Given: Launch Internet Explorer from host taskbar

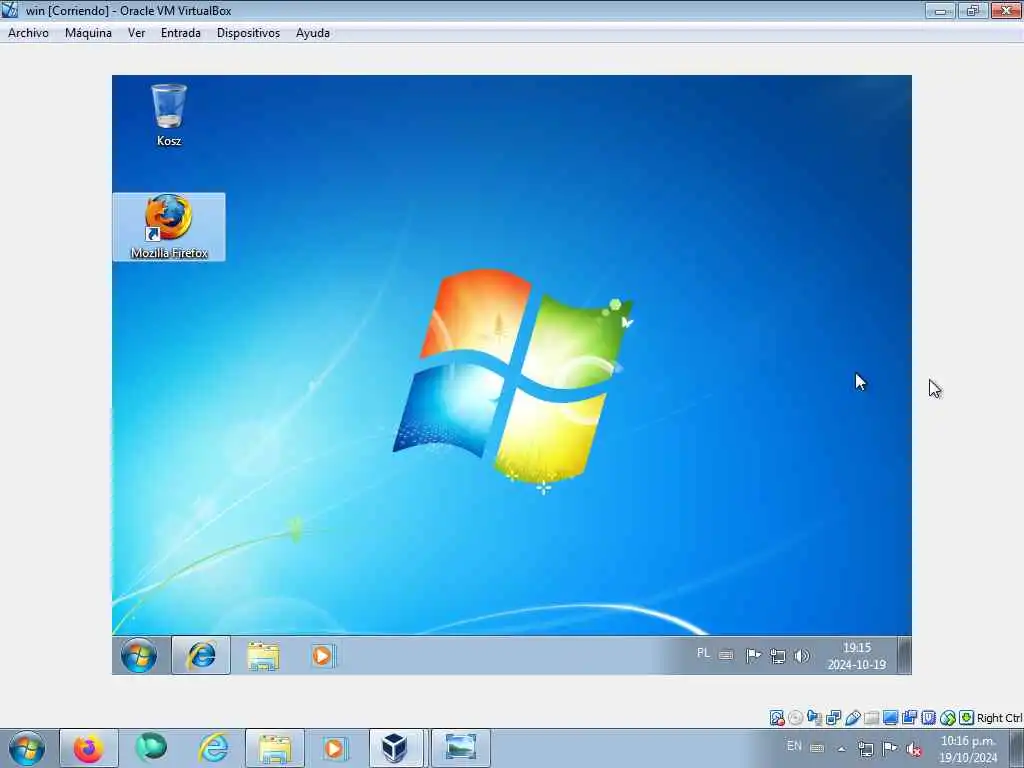Looking at the screenshot, I should tap(213, 748).
